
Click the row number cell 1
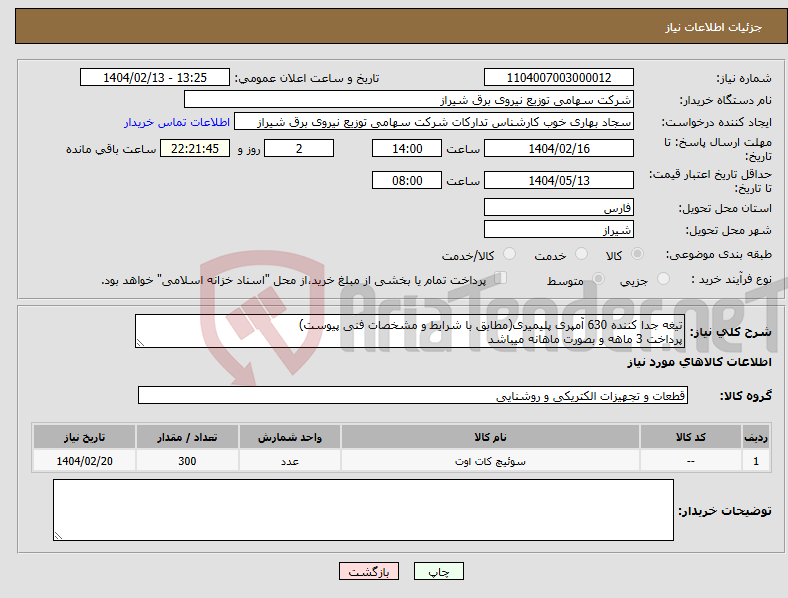[x=756, y=461]
